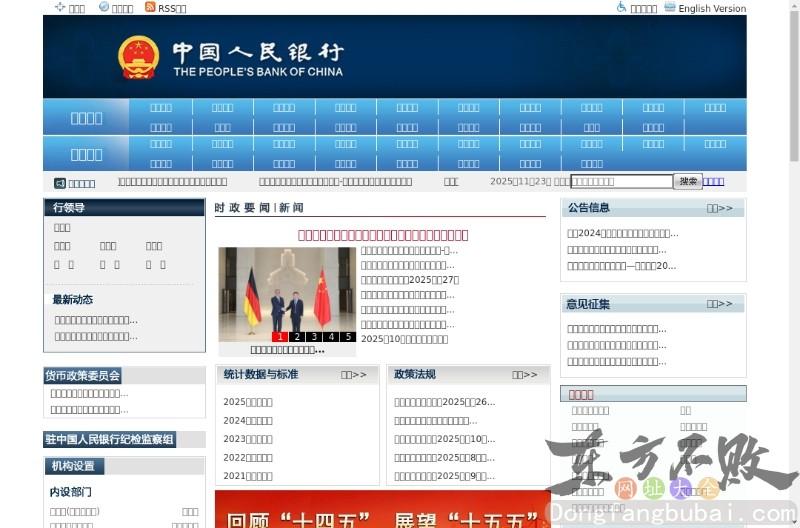Open more >> in 公告信息 panel
Screen dimensions: 800x528
719,208
